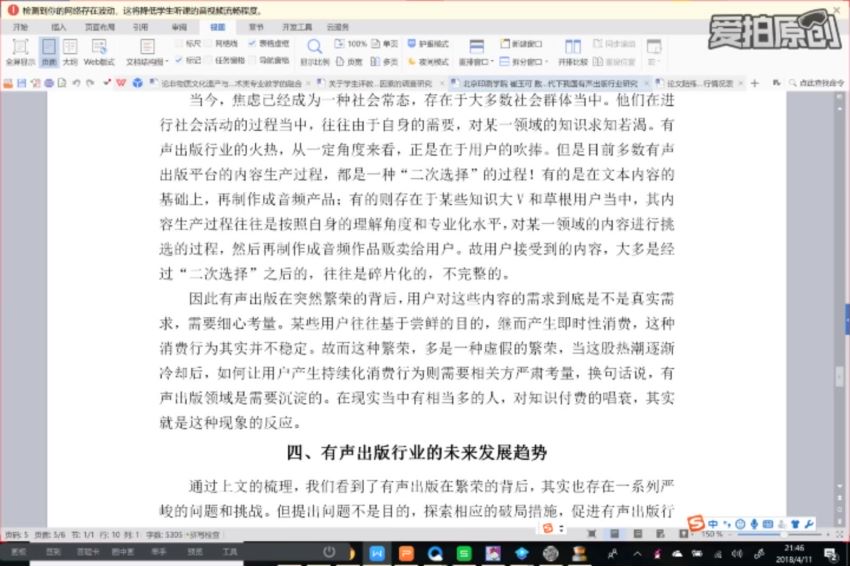Toggle the ruler checkbox
The image size is (850, 566).
(x=179, y=44)
